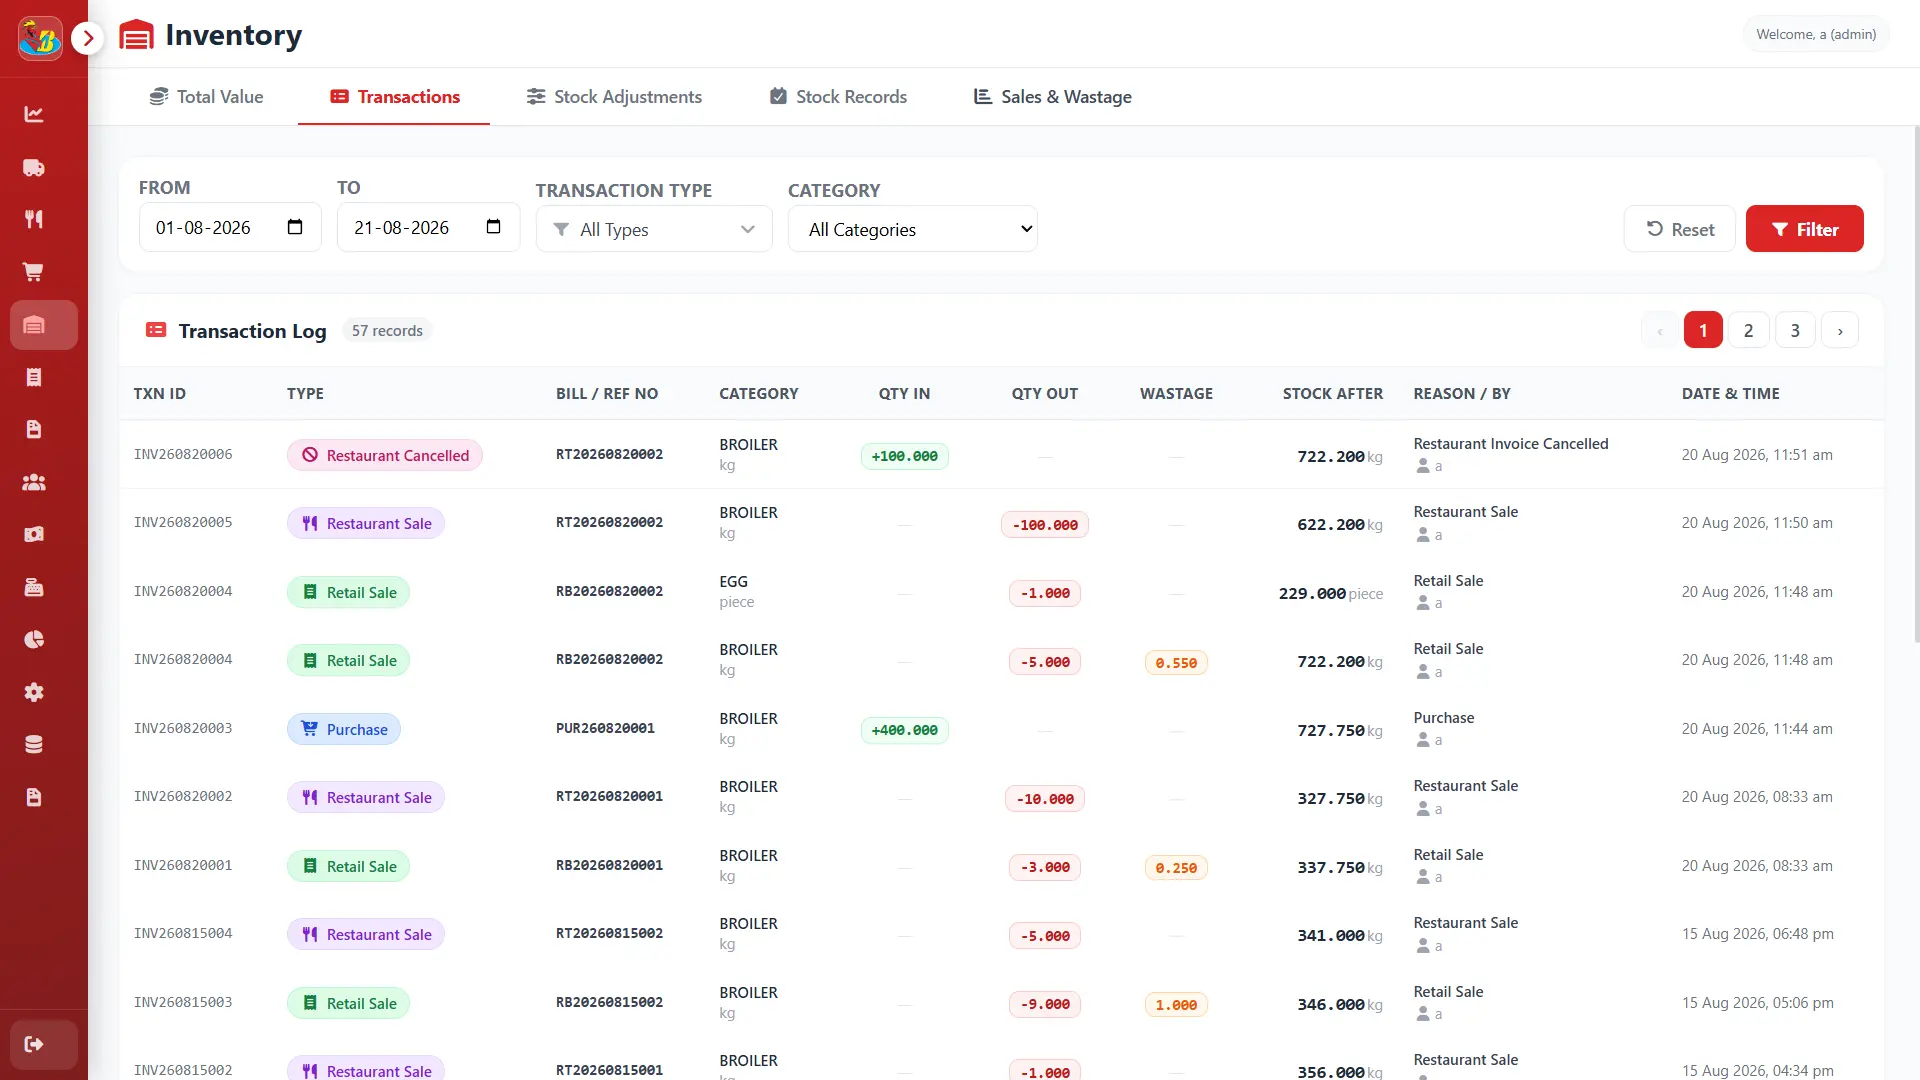The width and height of the screenshot is (1920, 1080).
Task: Click the logout icon at sidebar bottom
Action: pos(43,1044)
